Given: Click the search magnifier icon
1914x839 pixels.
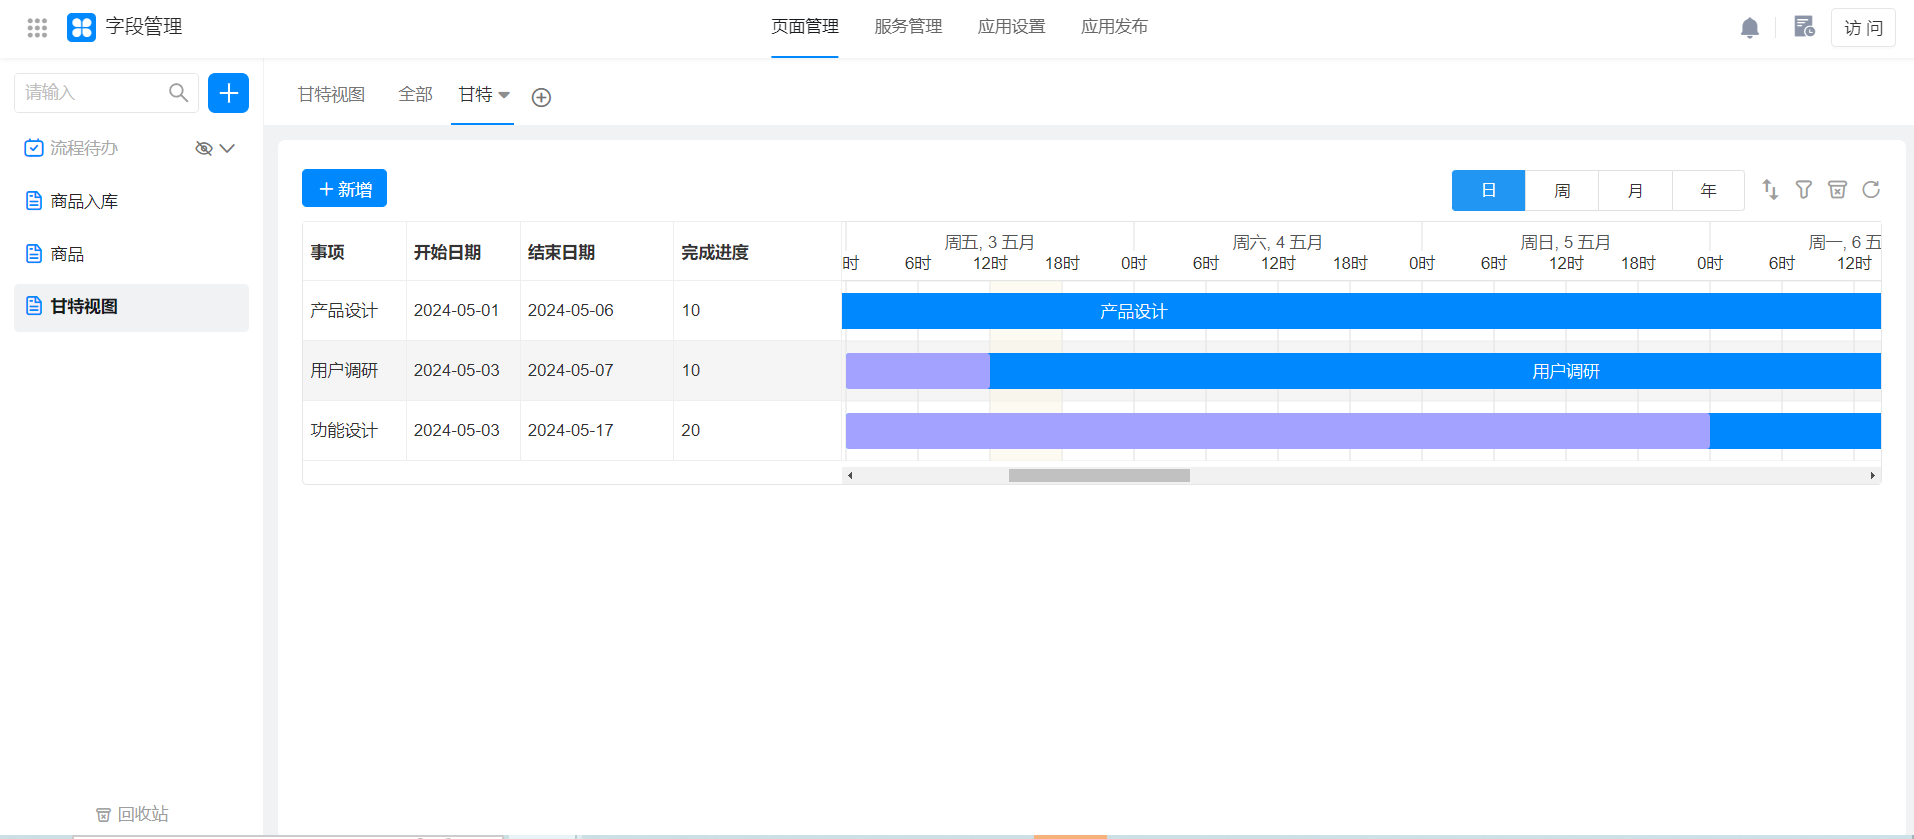Looking at the screenshot, I should point(178,93).
